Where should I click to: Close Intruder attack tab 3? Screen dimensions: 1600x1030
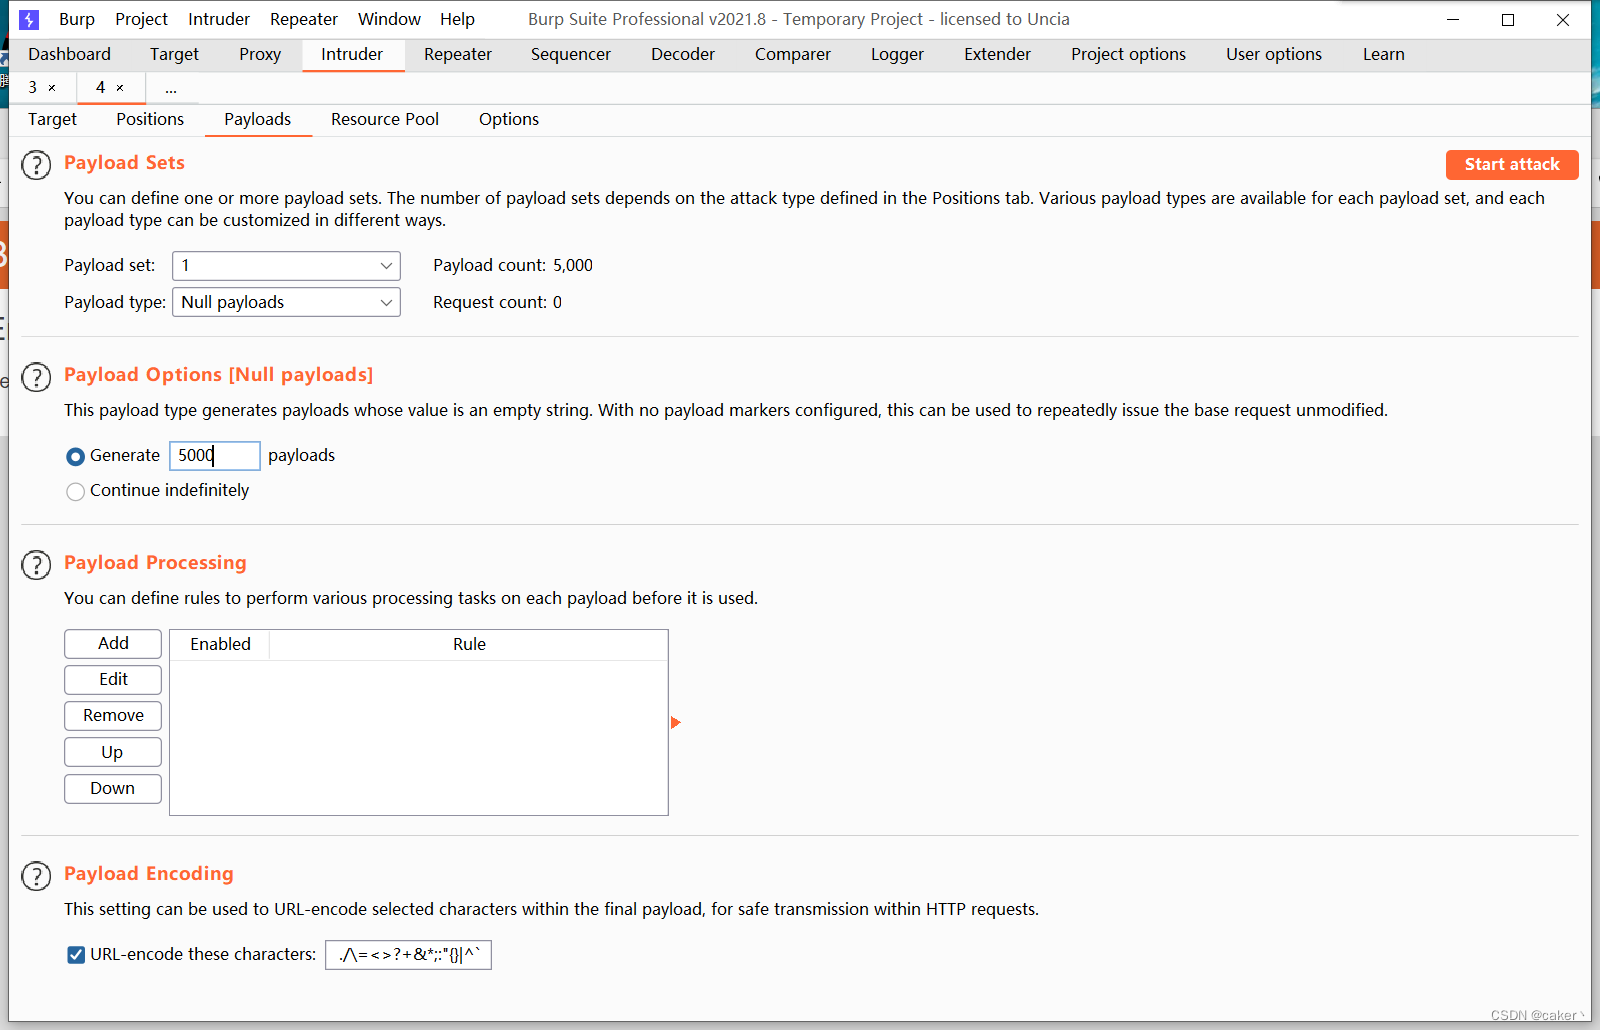pyautogui.click(x=52, y=88)
